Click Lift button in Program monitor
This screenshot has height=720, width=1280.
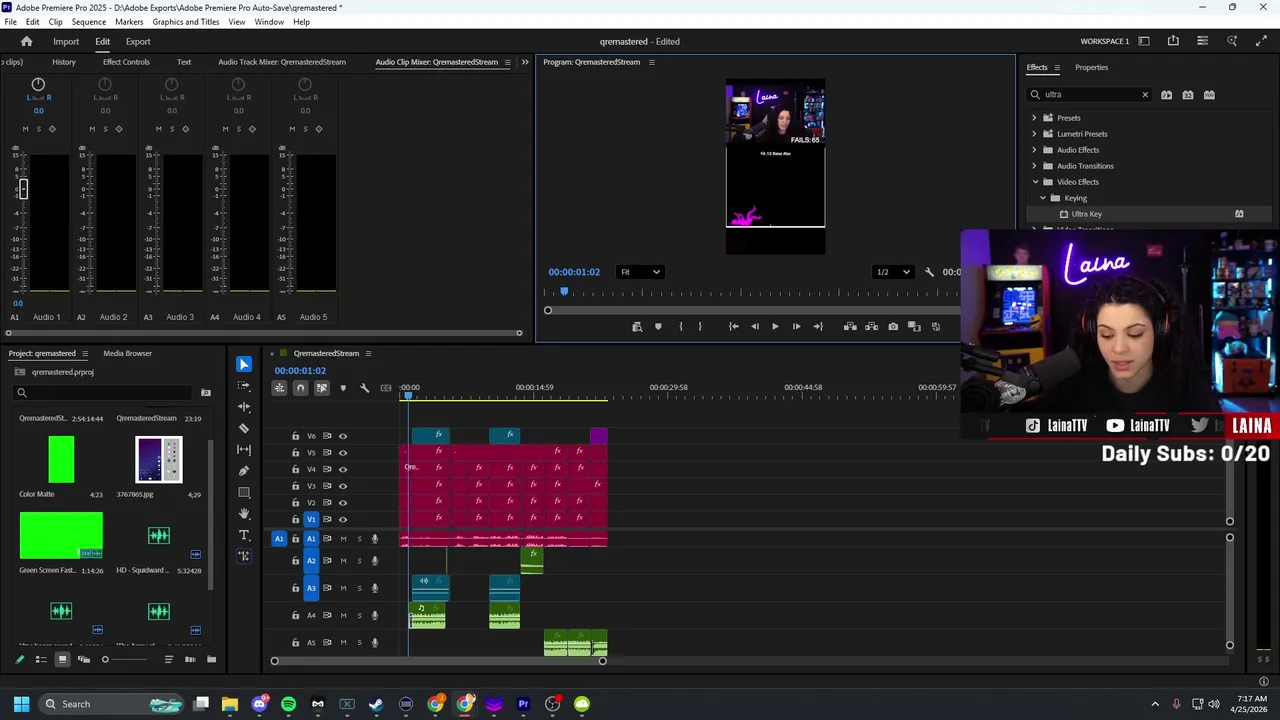click(x=850, y=327)
